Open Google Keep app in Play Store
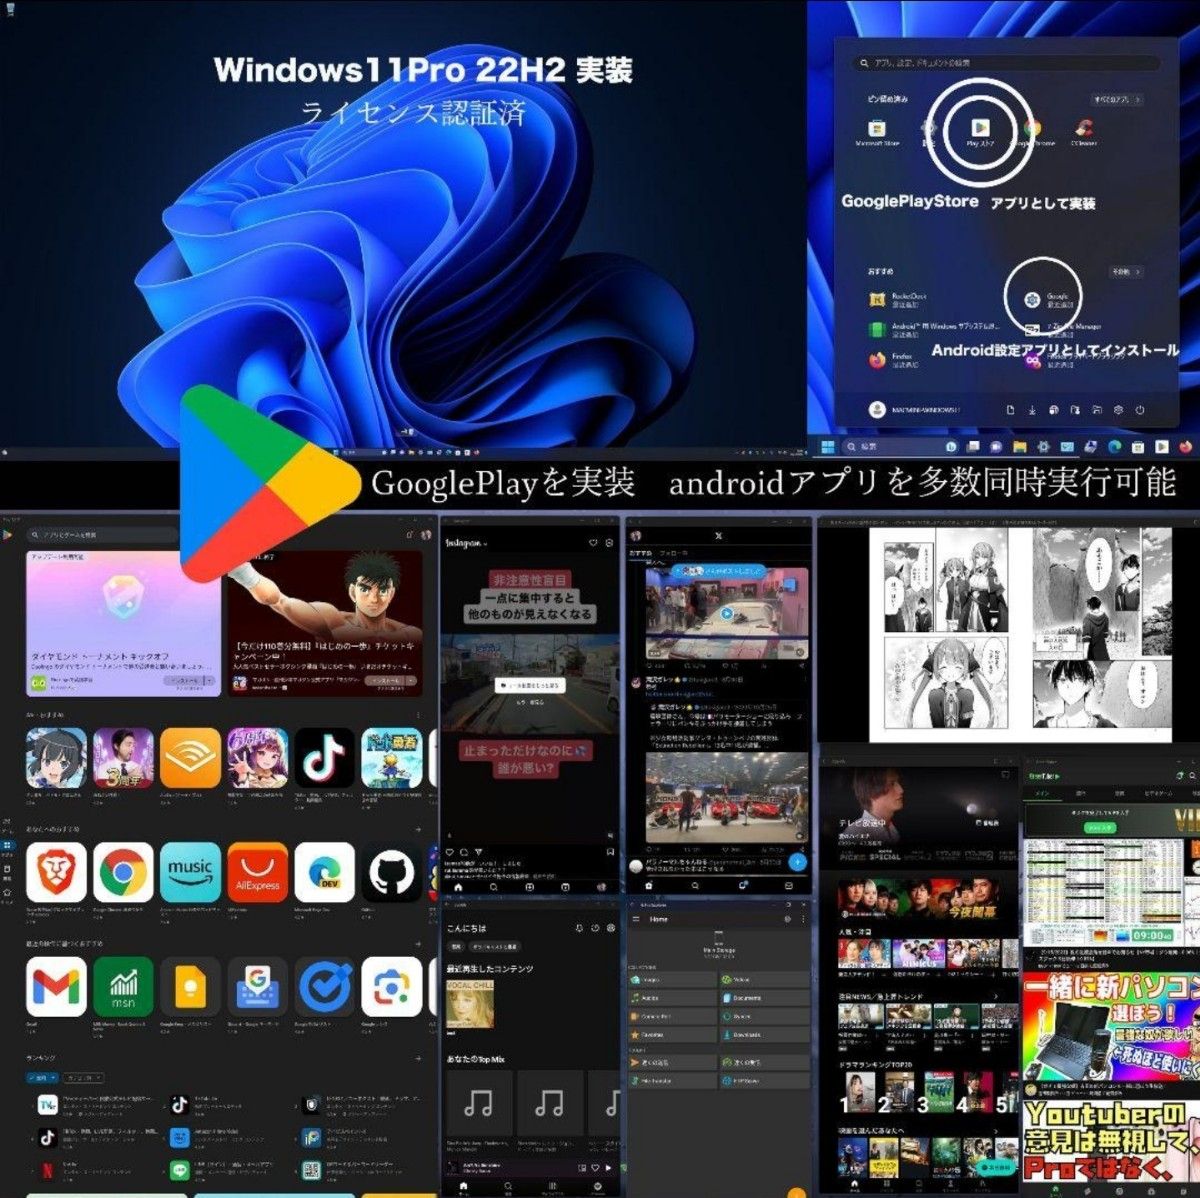1200x1198 pixels. (190, 988)
